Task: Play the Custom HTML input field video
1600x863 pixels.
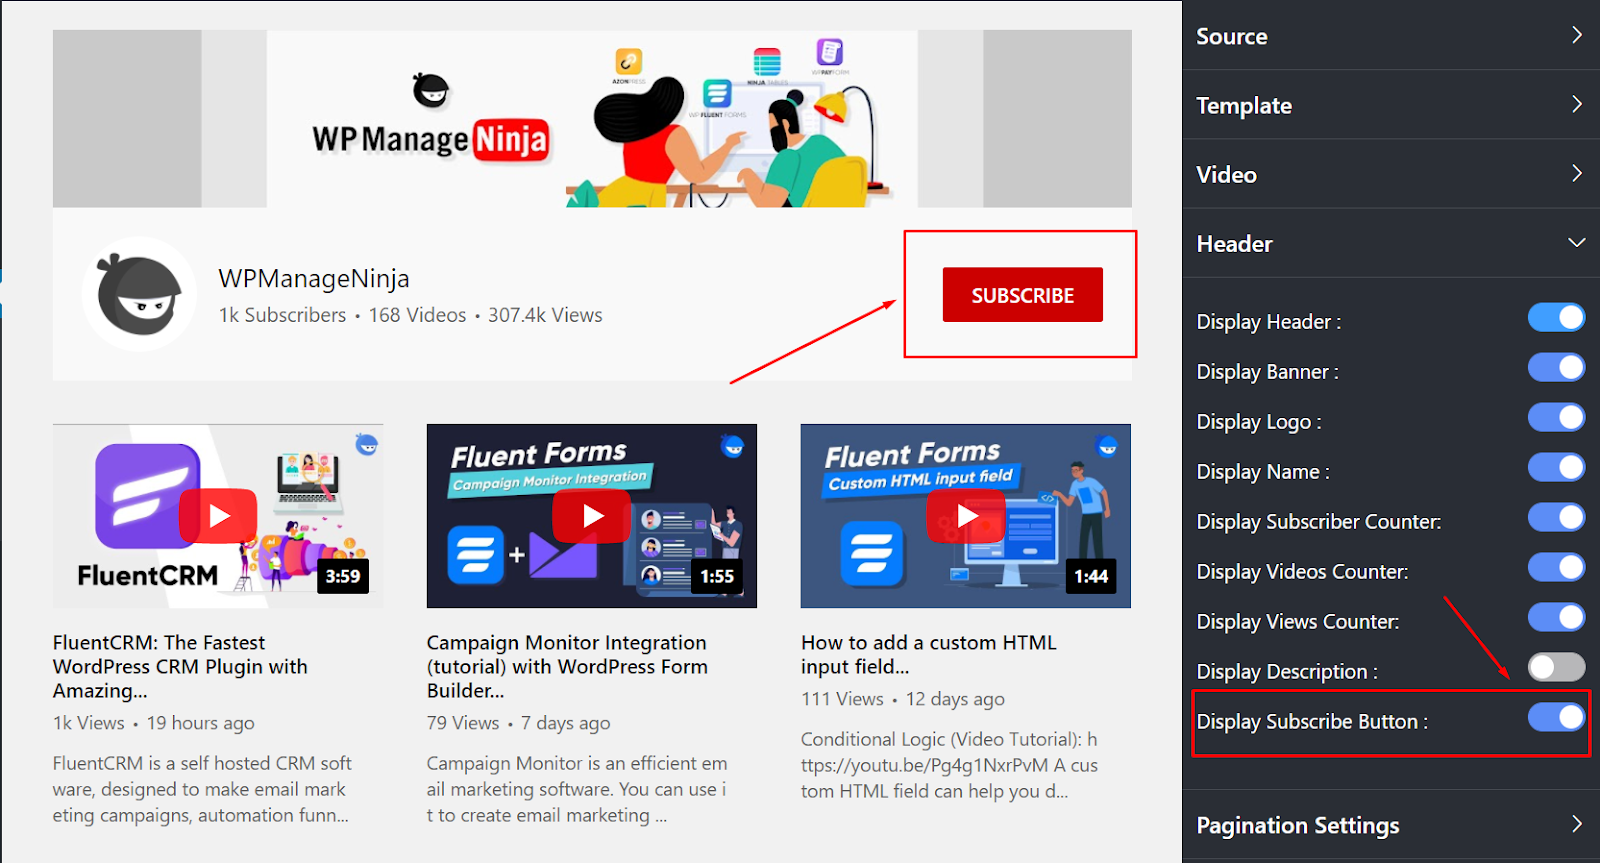Action: (x=966, y=516)
